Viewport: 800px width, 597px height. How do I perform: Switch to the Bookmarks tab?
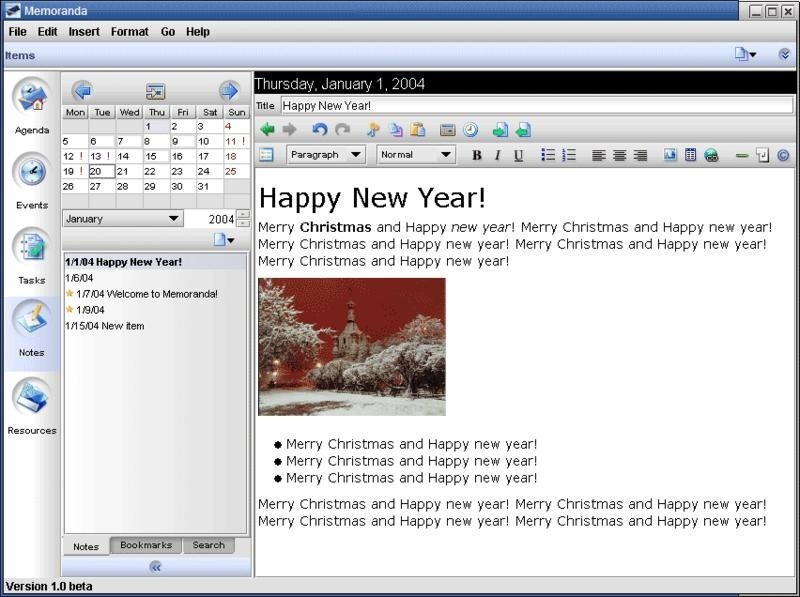(x=146, y=545)
